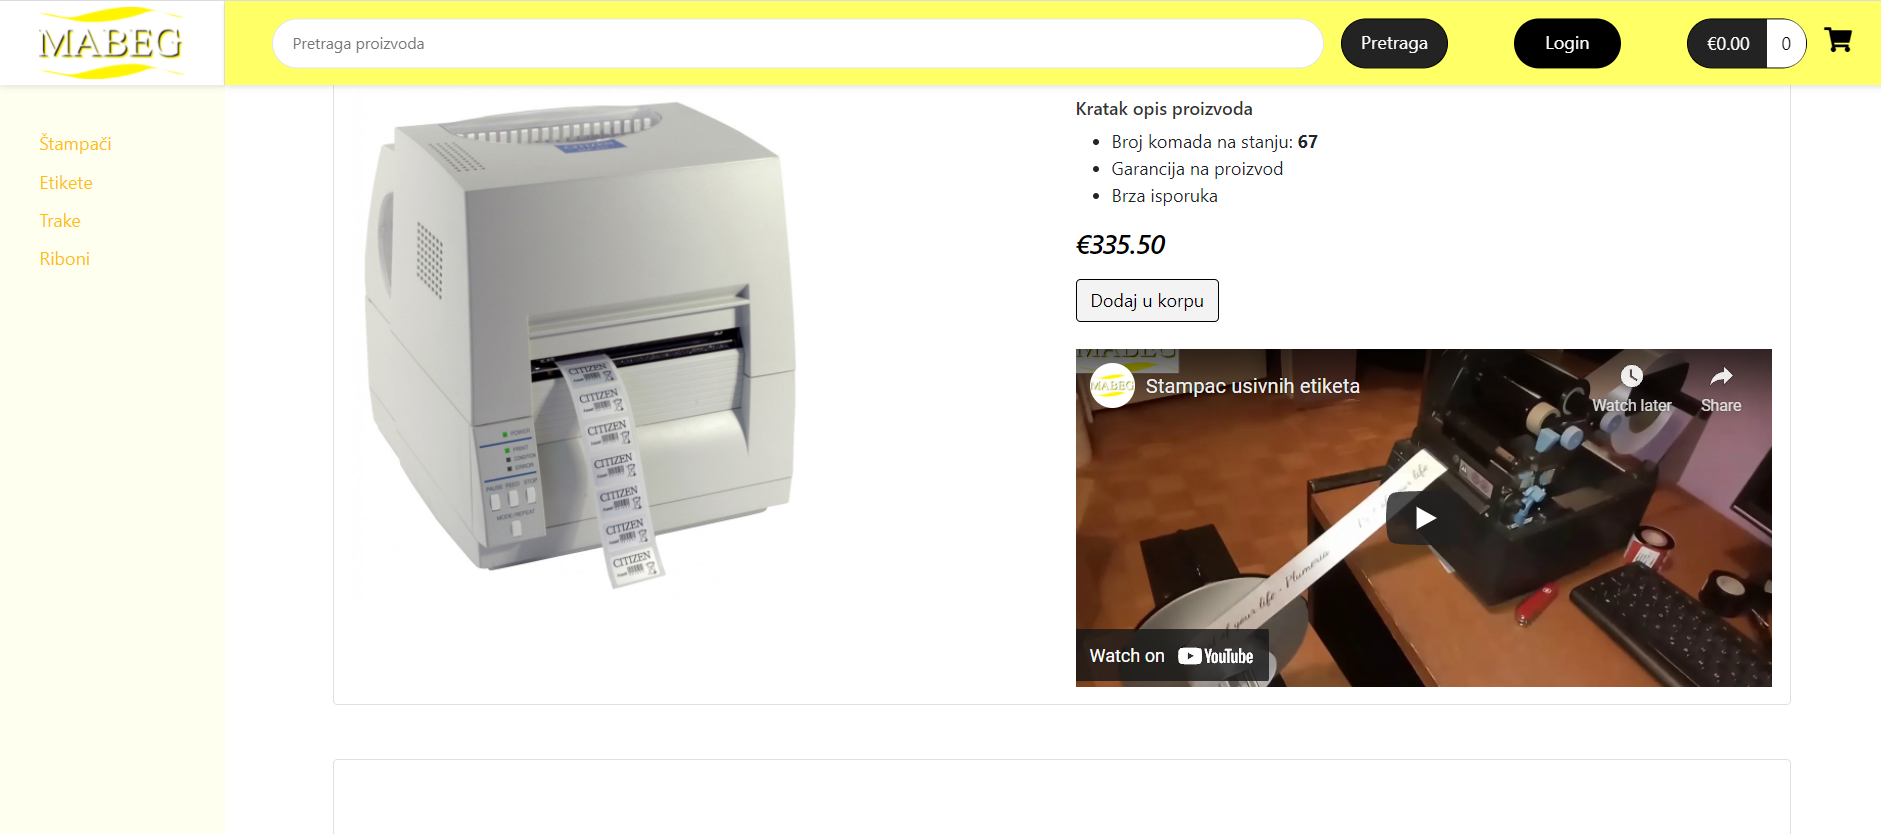1881x834 pixels.
Task: Go to the Trake category
Action: [x=60, y=221]
